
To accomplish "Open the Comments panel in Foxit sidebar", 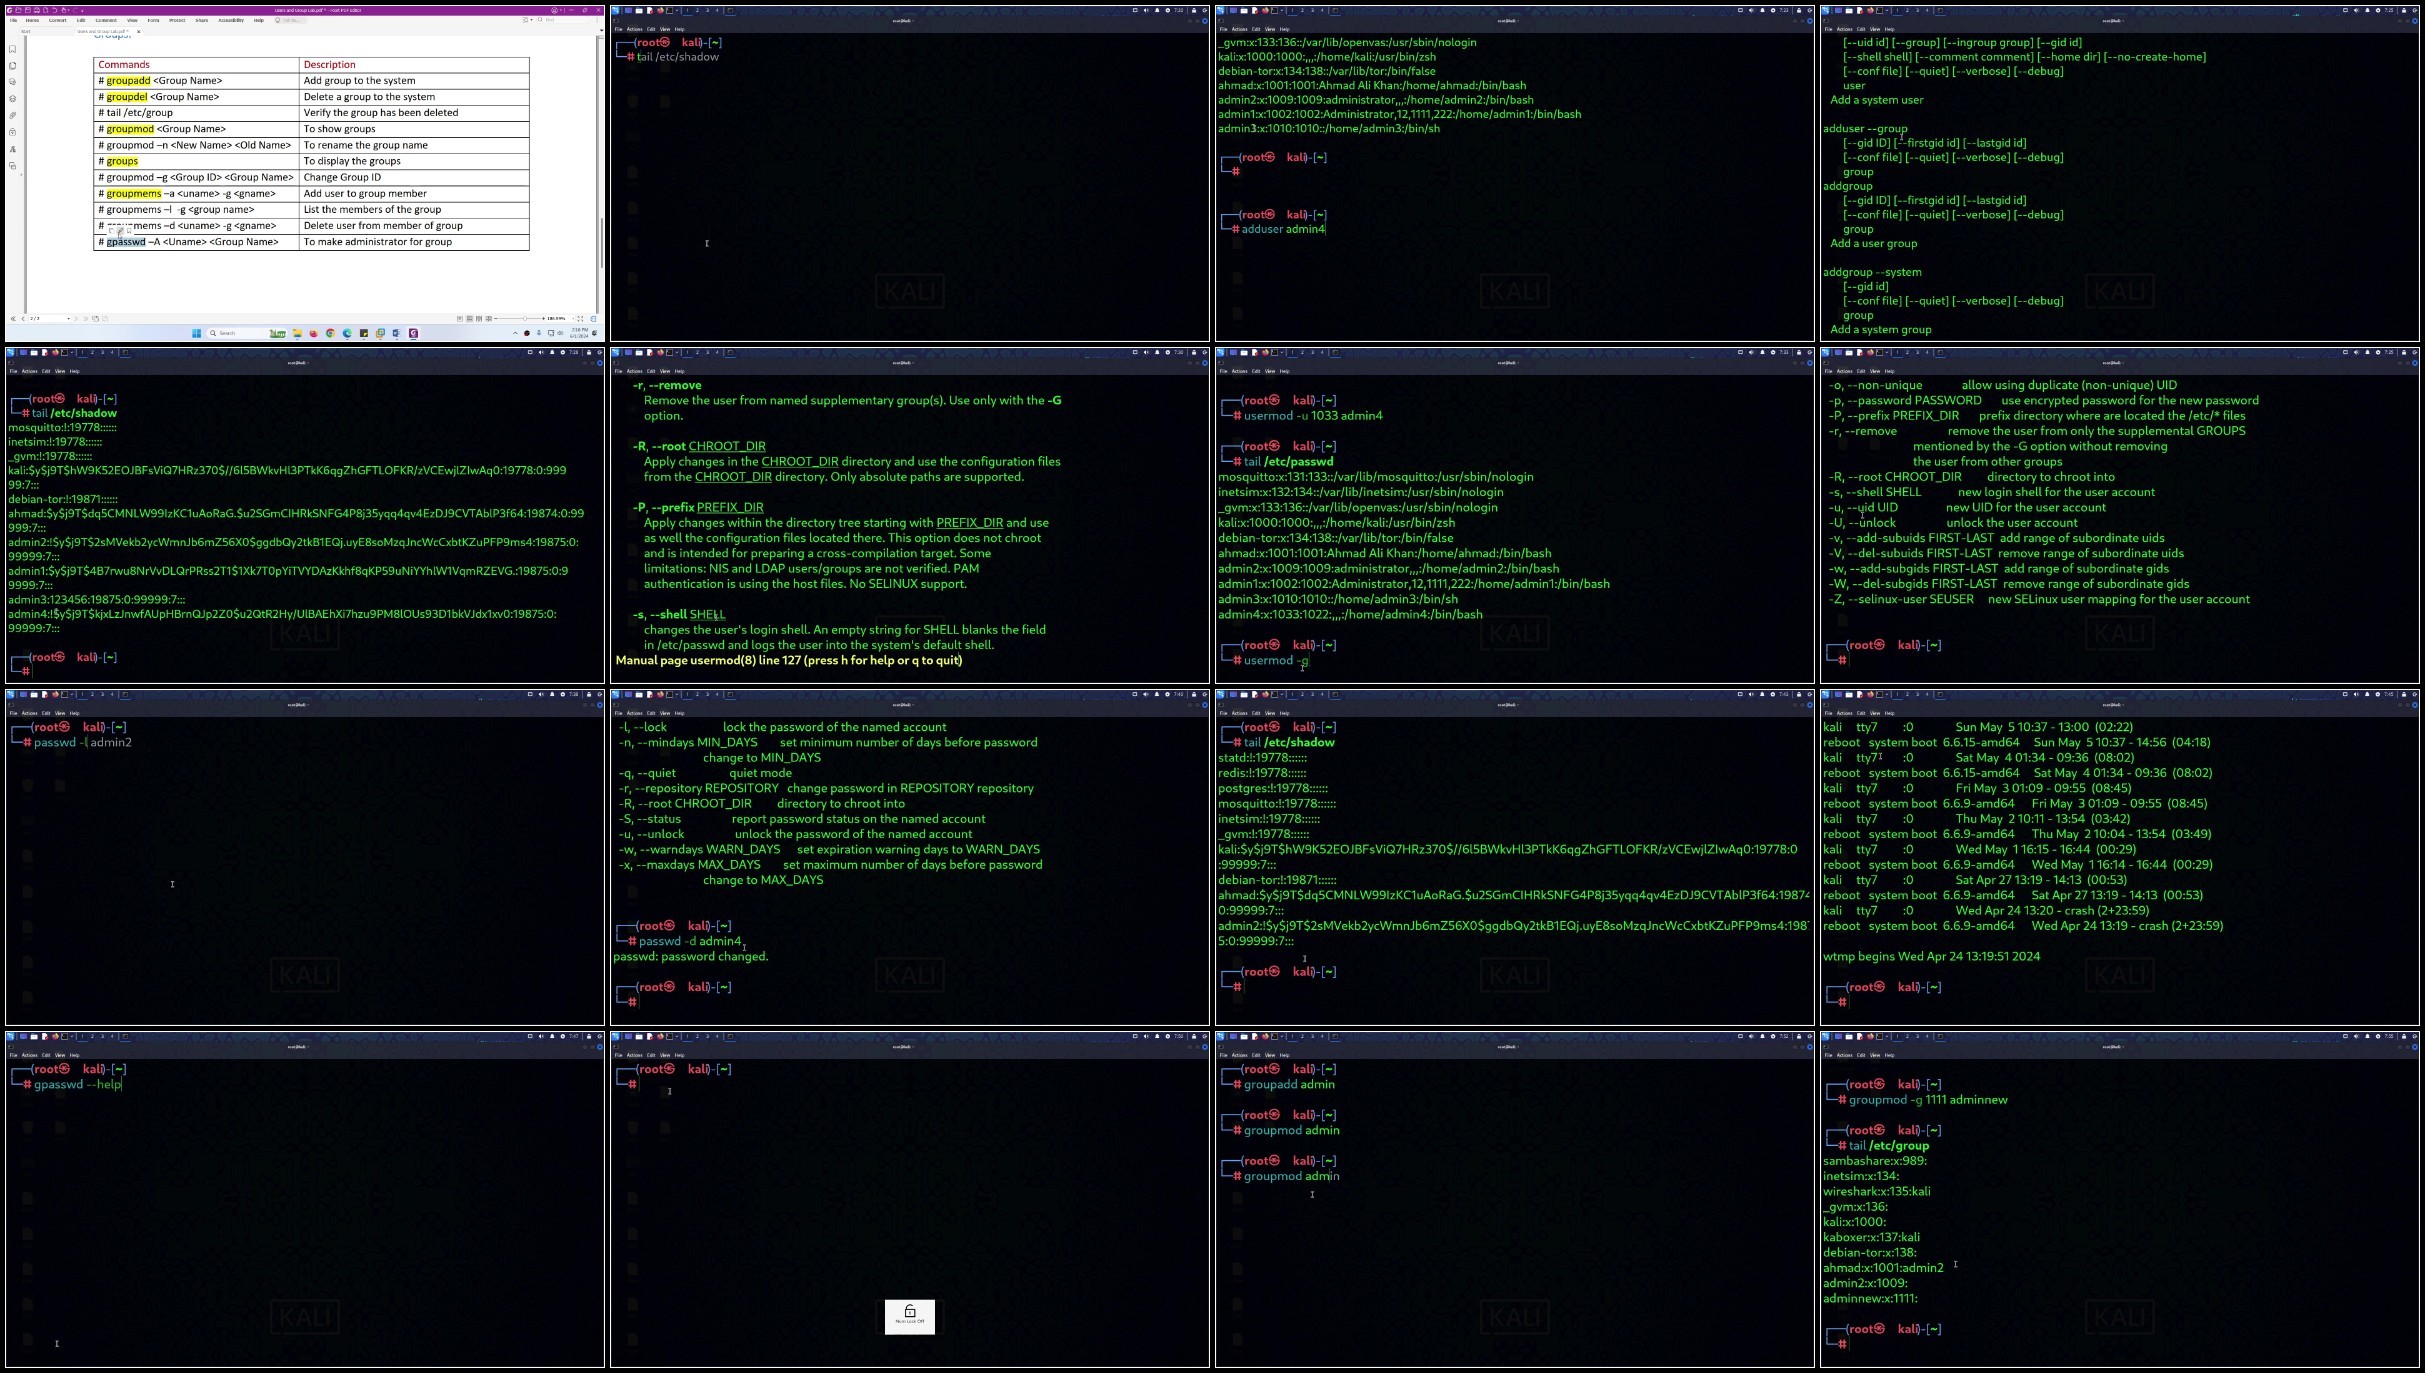I will (12, 82).
